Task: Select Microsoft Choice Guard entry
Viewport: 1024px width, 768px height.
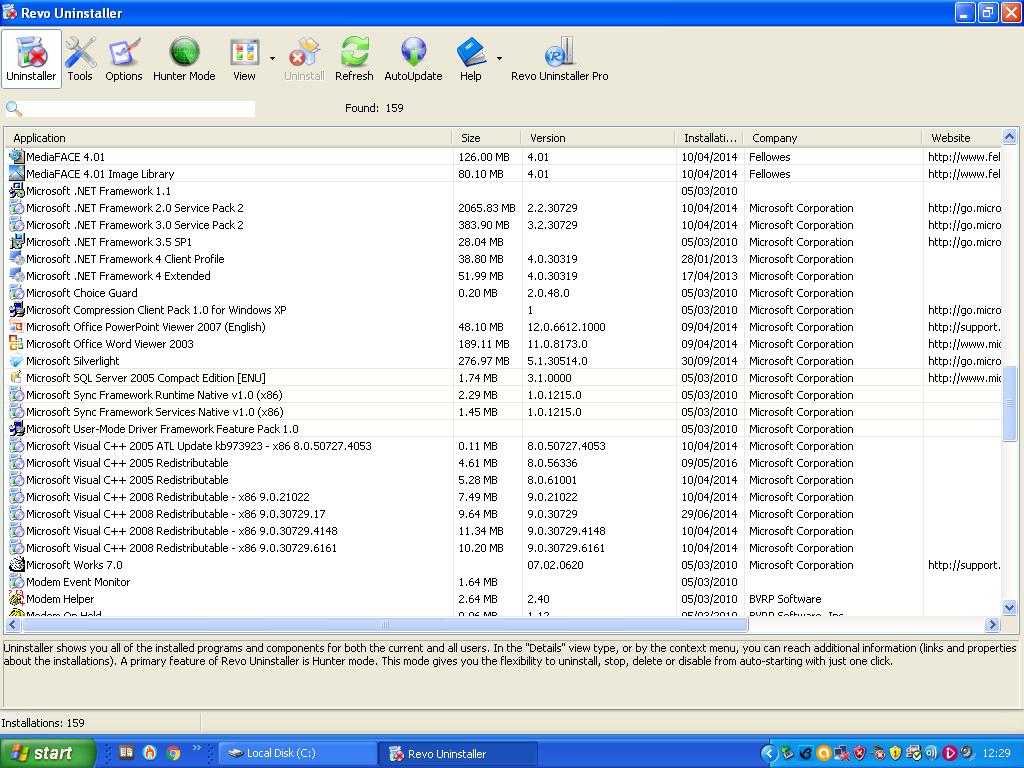Action: [82, 293]
